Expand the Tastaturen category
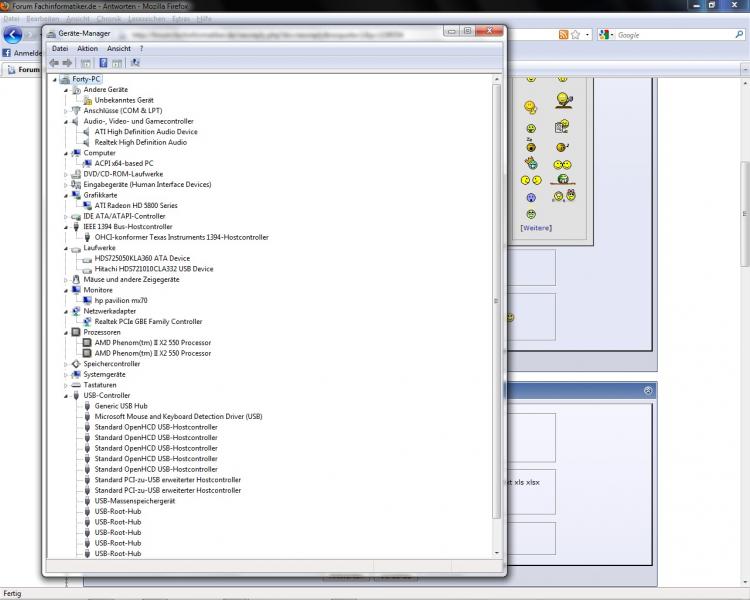This screenshot has width=750, height=600. point(66,385)
